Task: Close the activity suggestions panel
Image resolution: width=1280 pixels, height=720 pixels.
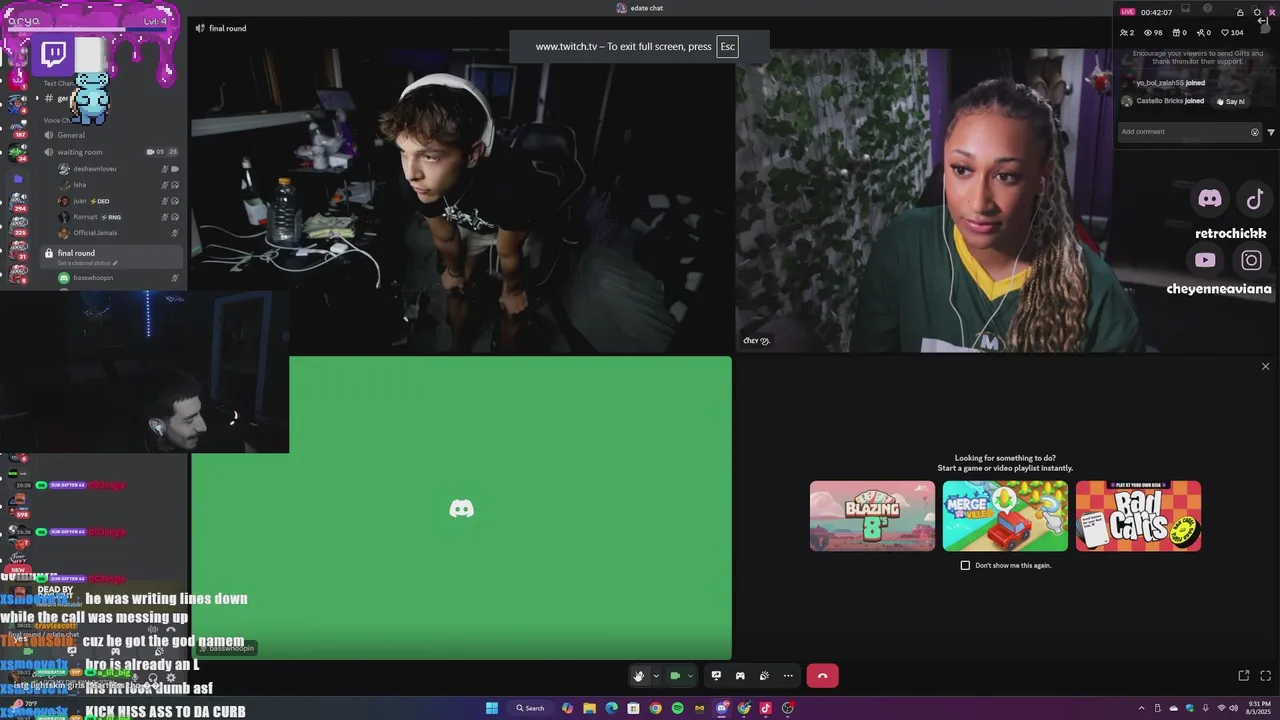Action: [x=1265, y=366]
